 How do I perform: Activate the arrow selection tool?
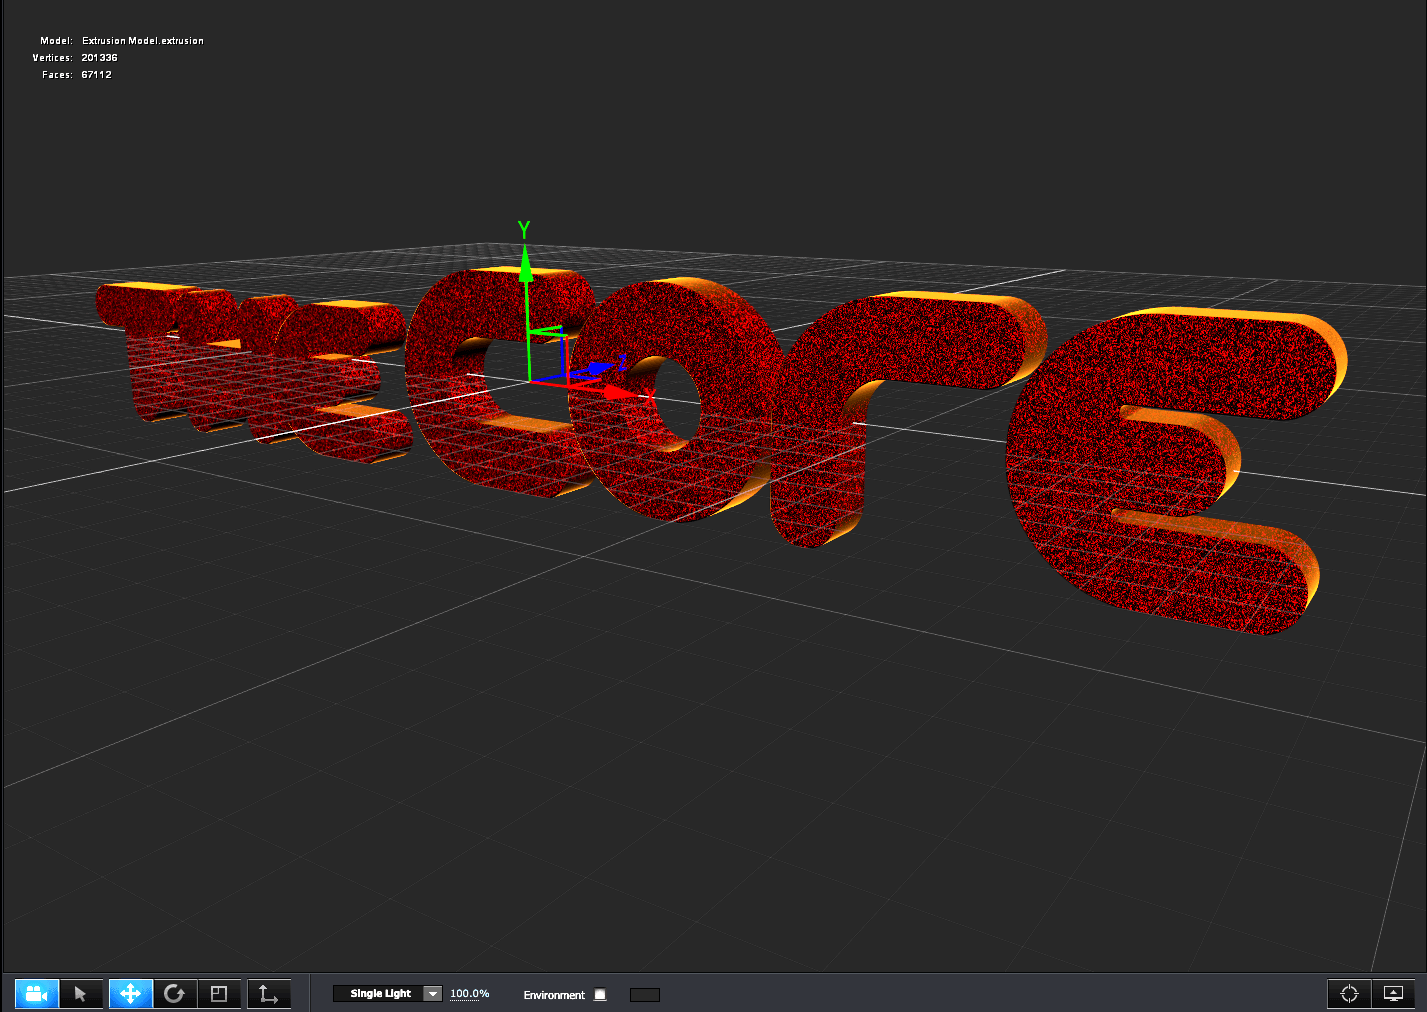coord(81,994)
